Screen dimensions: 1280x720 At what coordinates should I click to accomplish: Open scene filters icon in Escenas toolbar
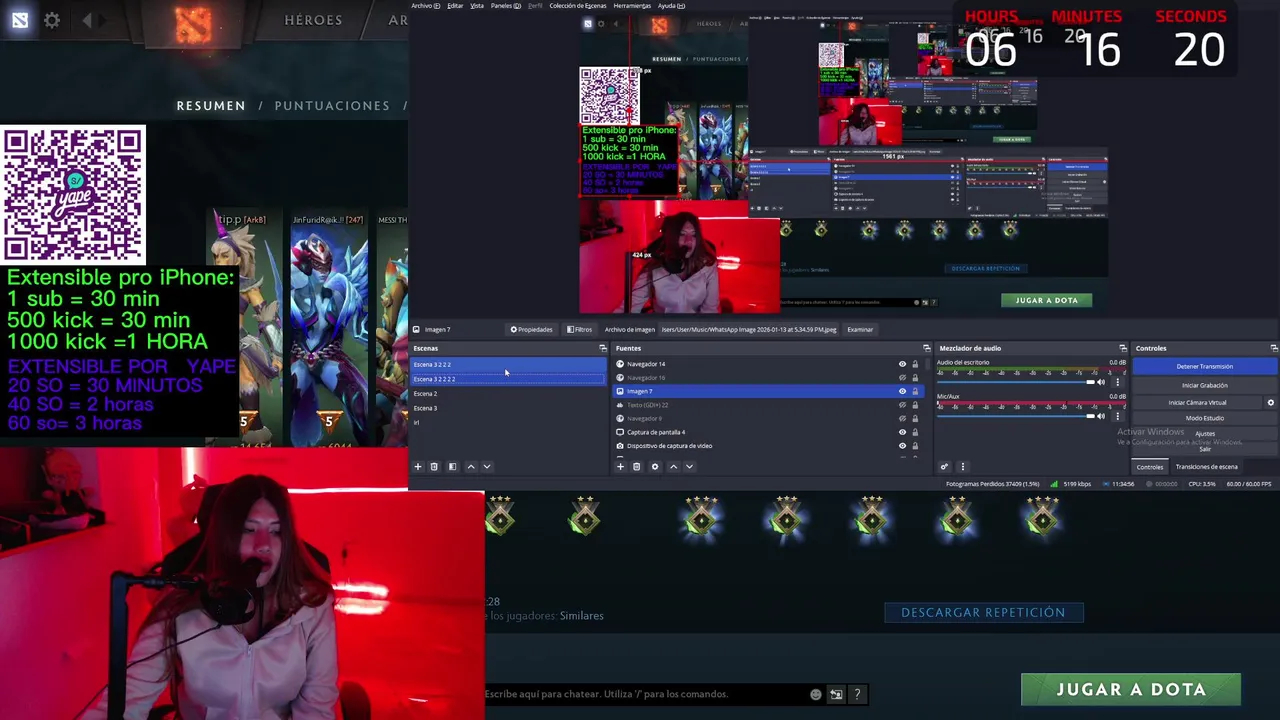tap(452, 466)
